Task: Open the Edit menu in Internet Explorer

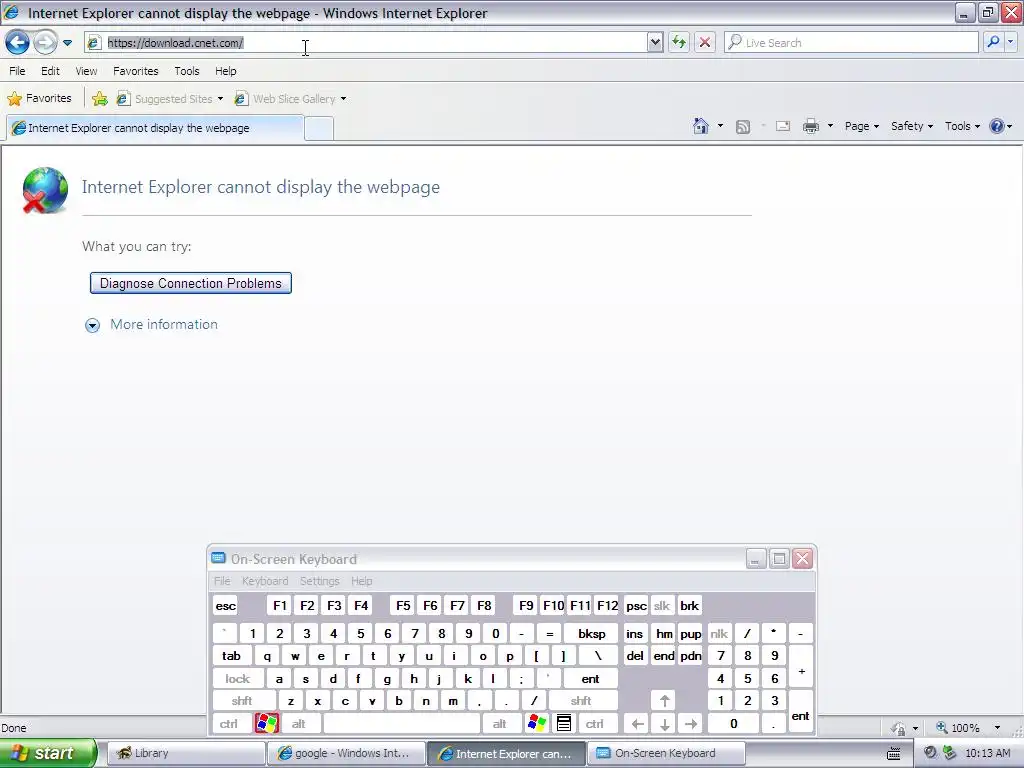Action: [50, 71]
